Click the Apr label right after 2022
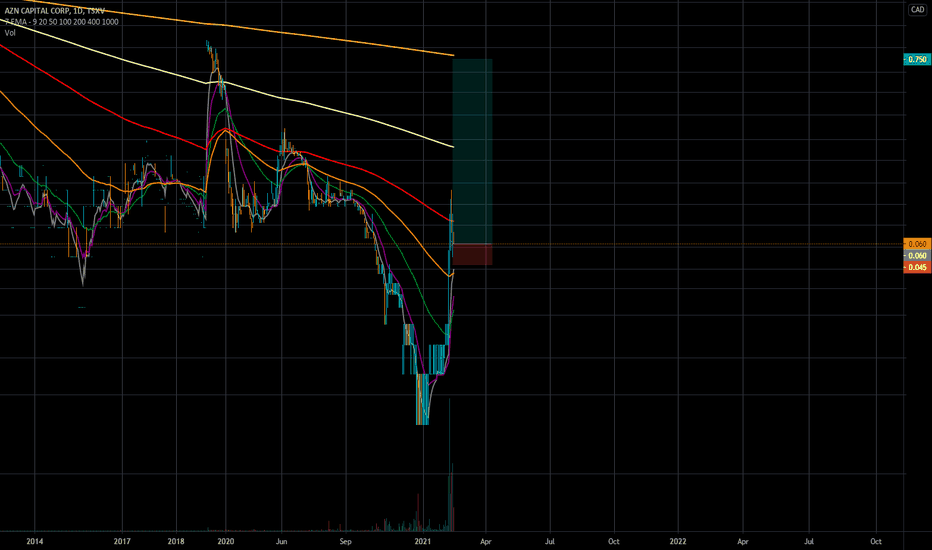Viewport: 932px width, 550px height. [x=743, y=541]
